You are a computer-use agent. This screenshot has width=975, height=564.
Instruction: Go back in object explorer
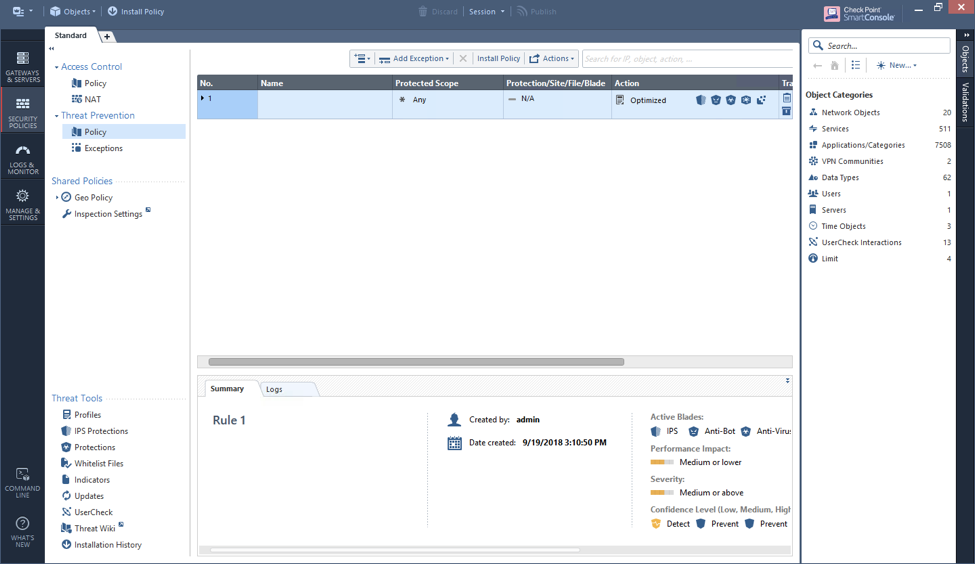click(817, 65)
